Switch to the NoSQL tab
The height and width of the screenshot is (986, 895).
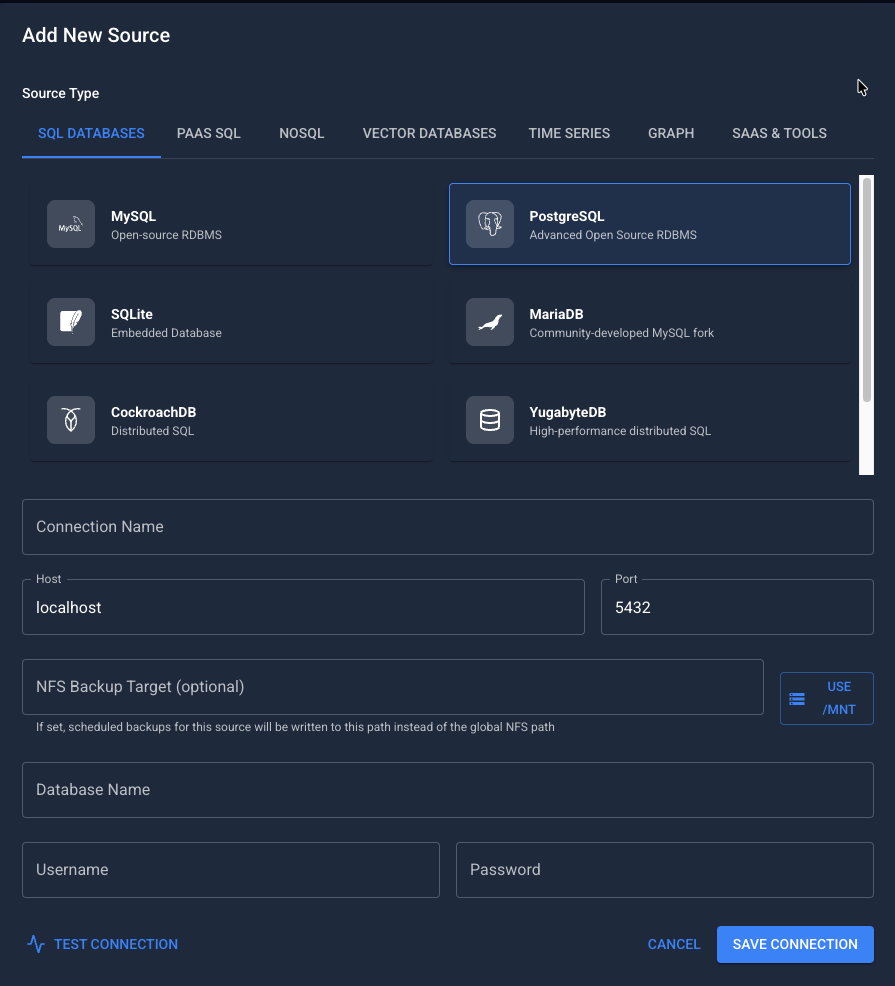302,133
